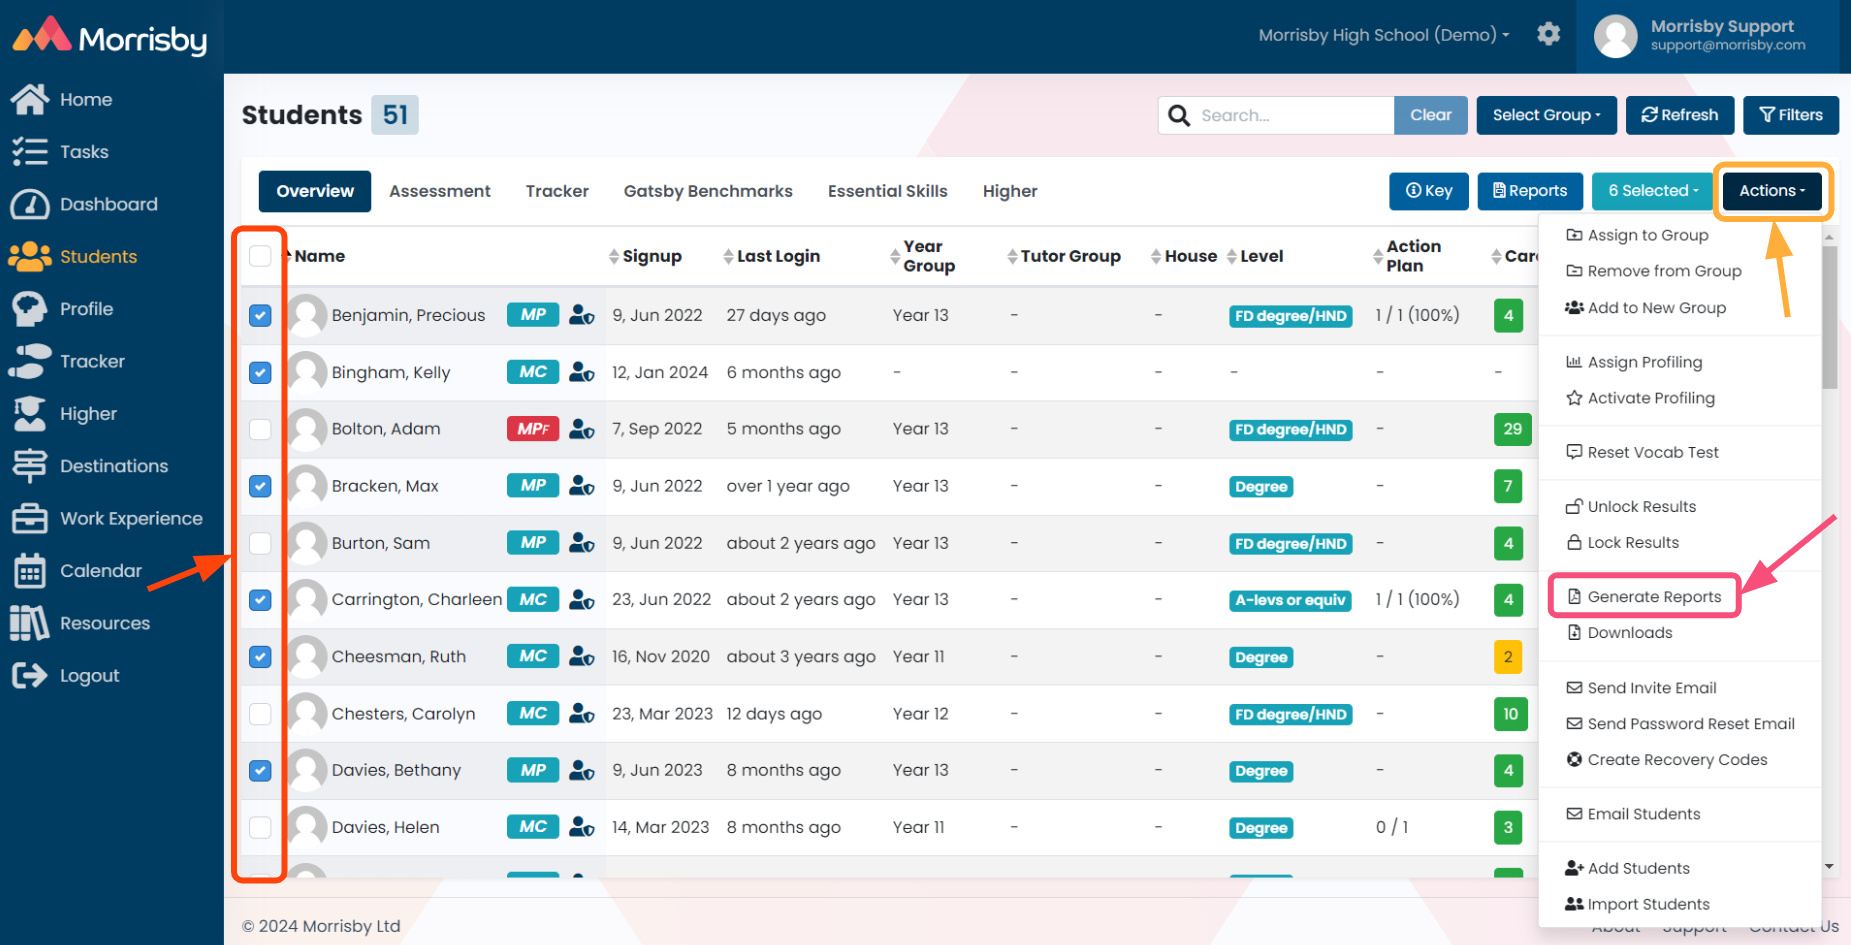The image size is (1851, 945).
Task: Check the Davies, Helen checkbox
Action: coord(260,827)
